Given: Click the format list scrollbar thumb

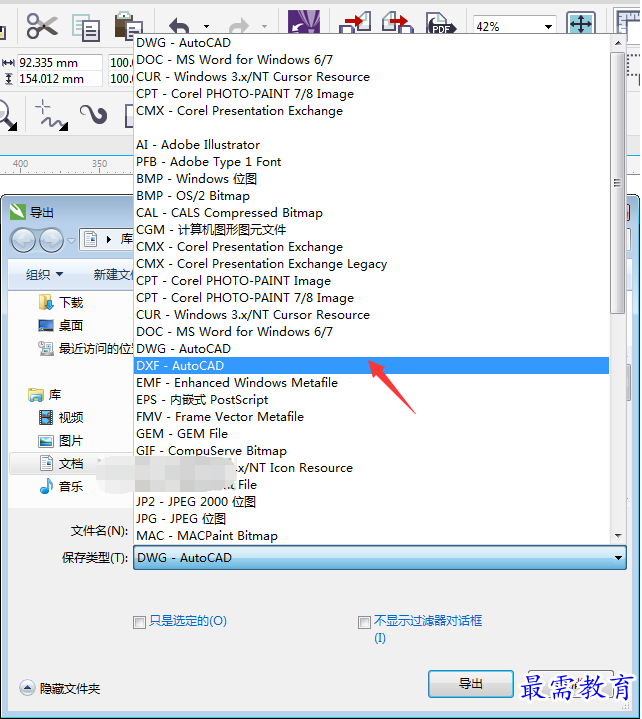Looking at the screenshot, I should (618, 183).
